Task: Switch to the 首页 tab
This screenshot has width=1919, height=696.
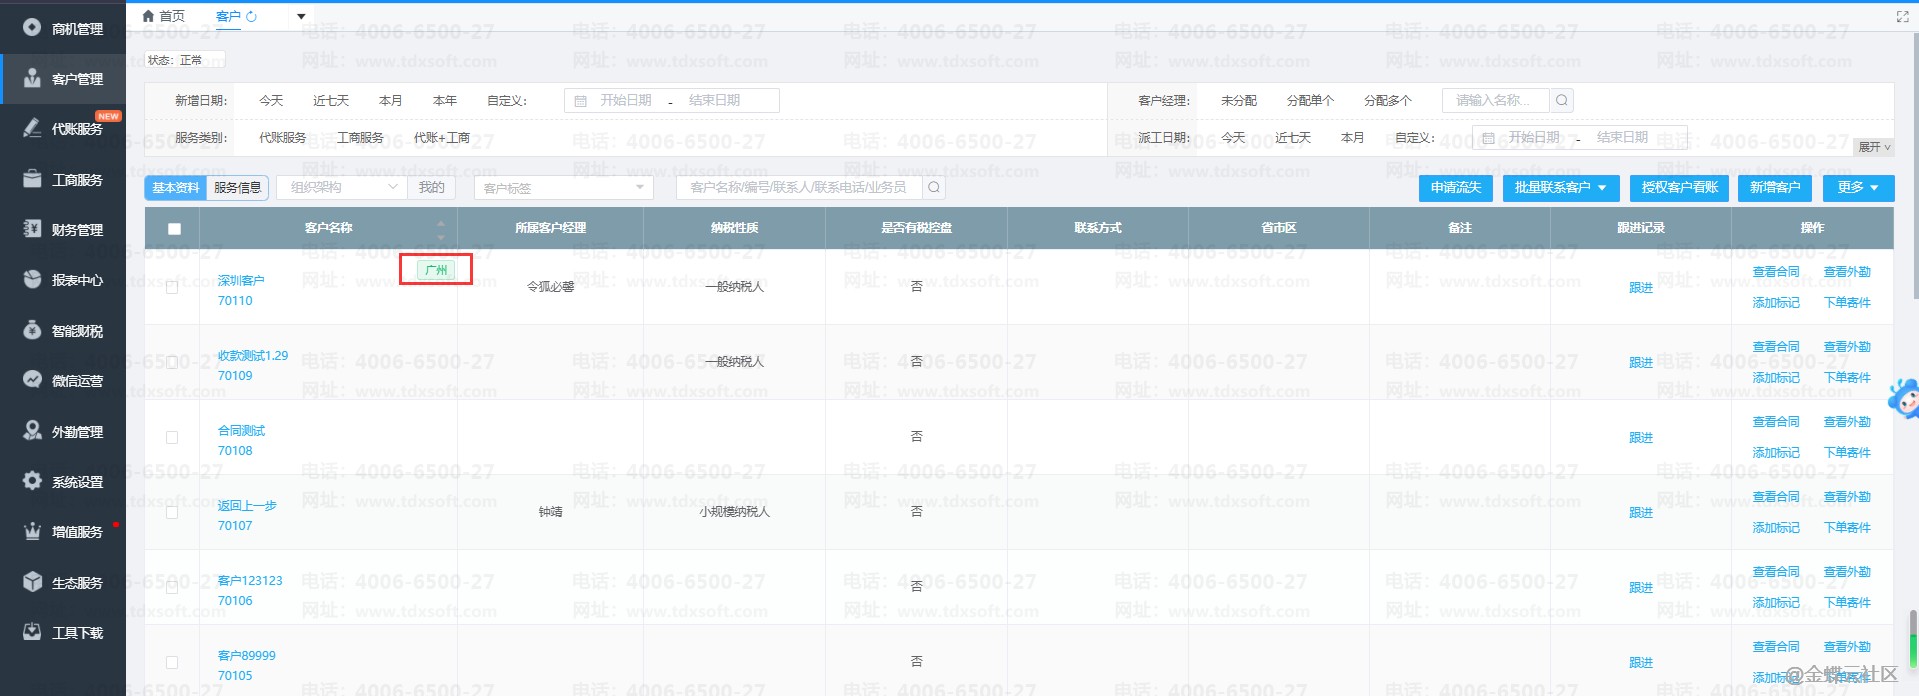Action: 164,16
